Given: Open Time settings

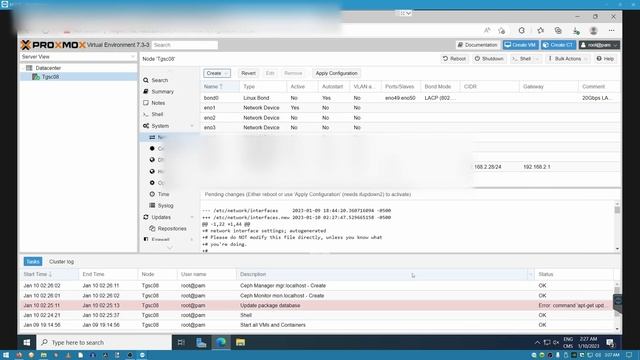Looking at the screenshot, I should (163, 194).
